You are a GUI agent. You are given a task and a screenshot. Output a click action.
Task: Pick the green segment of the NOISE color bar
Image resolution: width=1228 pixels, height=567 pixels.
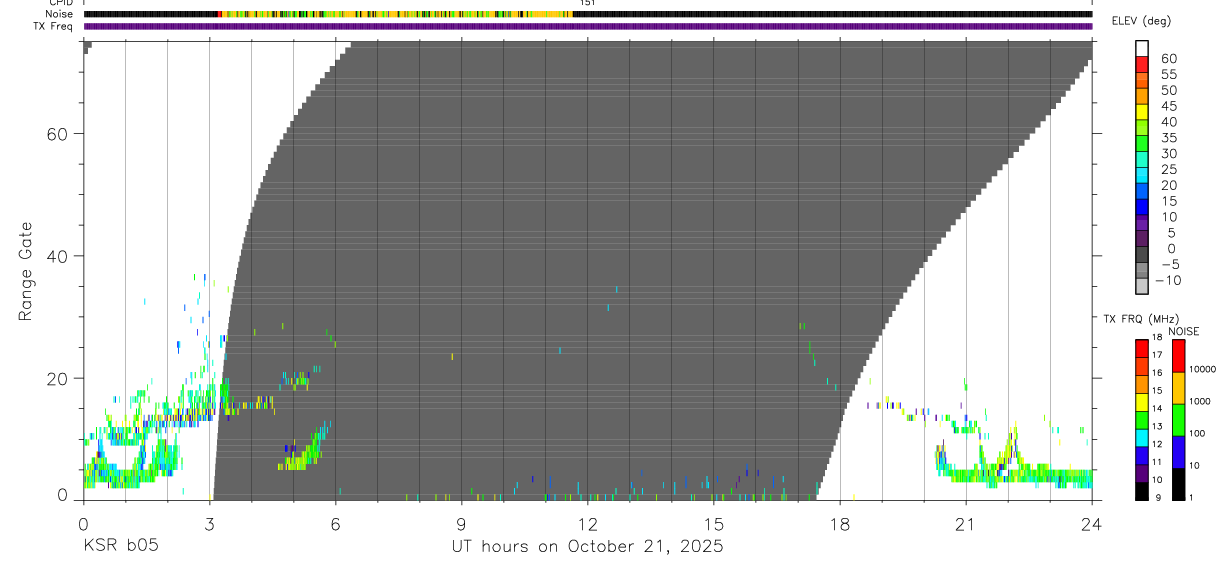(x=1178, y=420)
